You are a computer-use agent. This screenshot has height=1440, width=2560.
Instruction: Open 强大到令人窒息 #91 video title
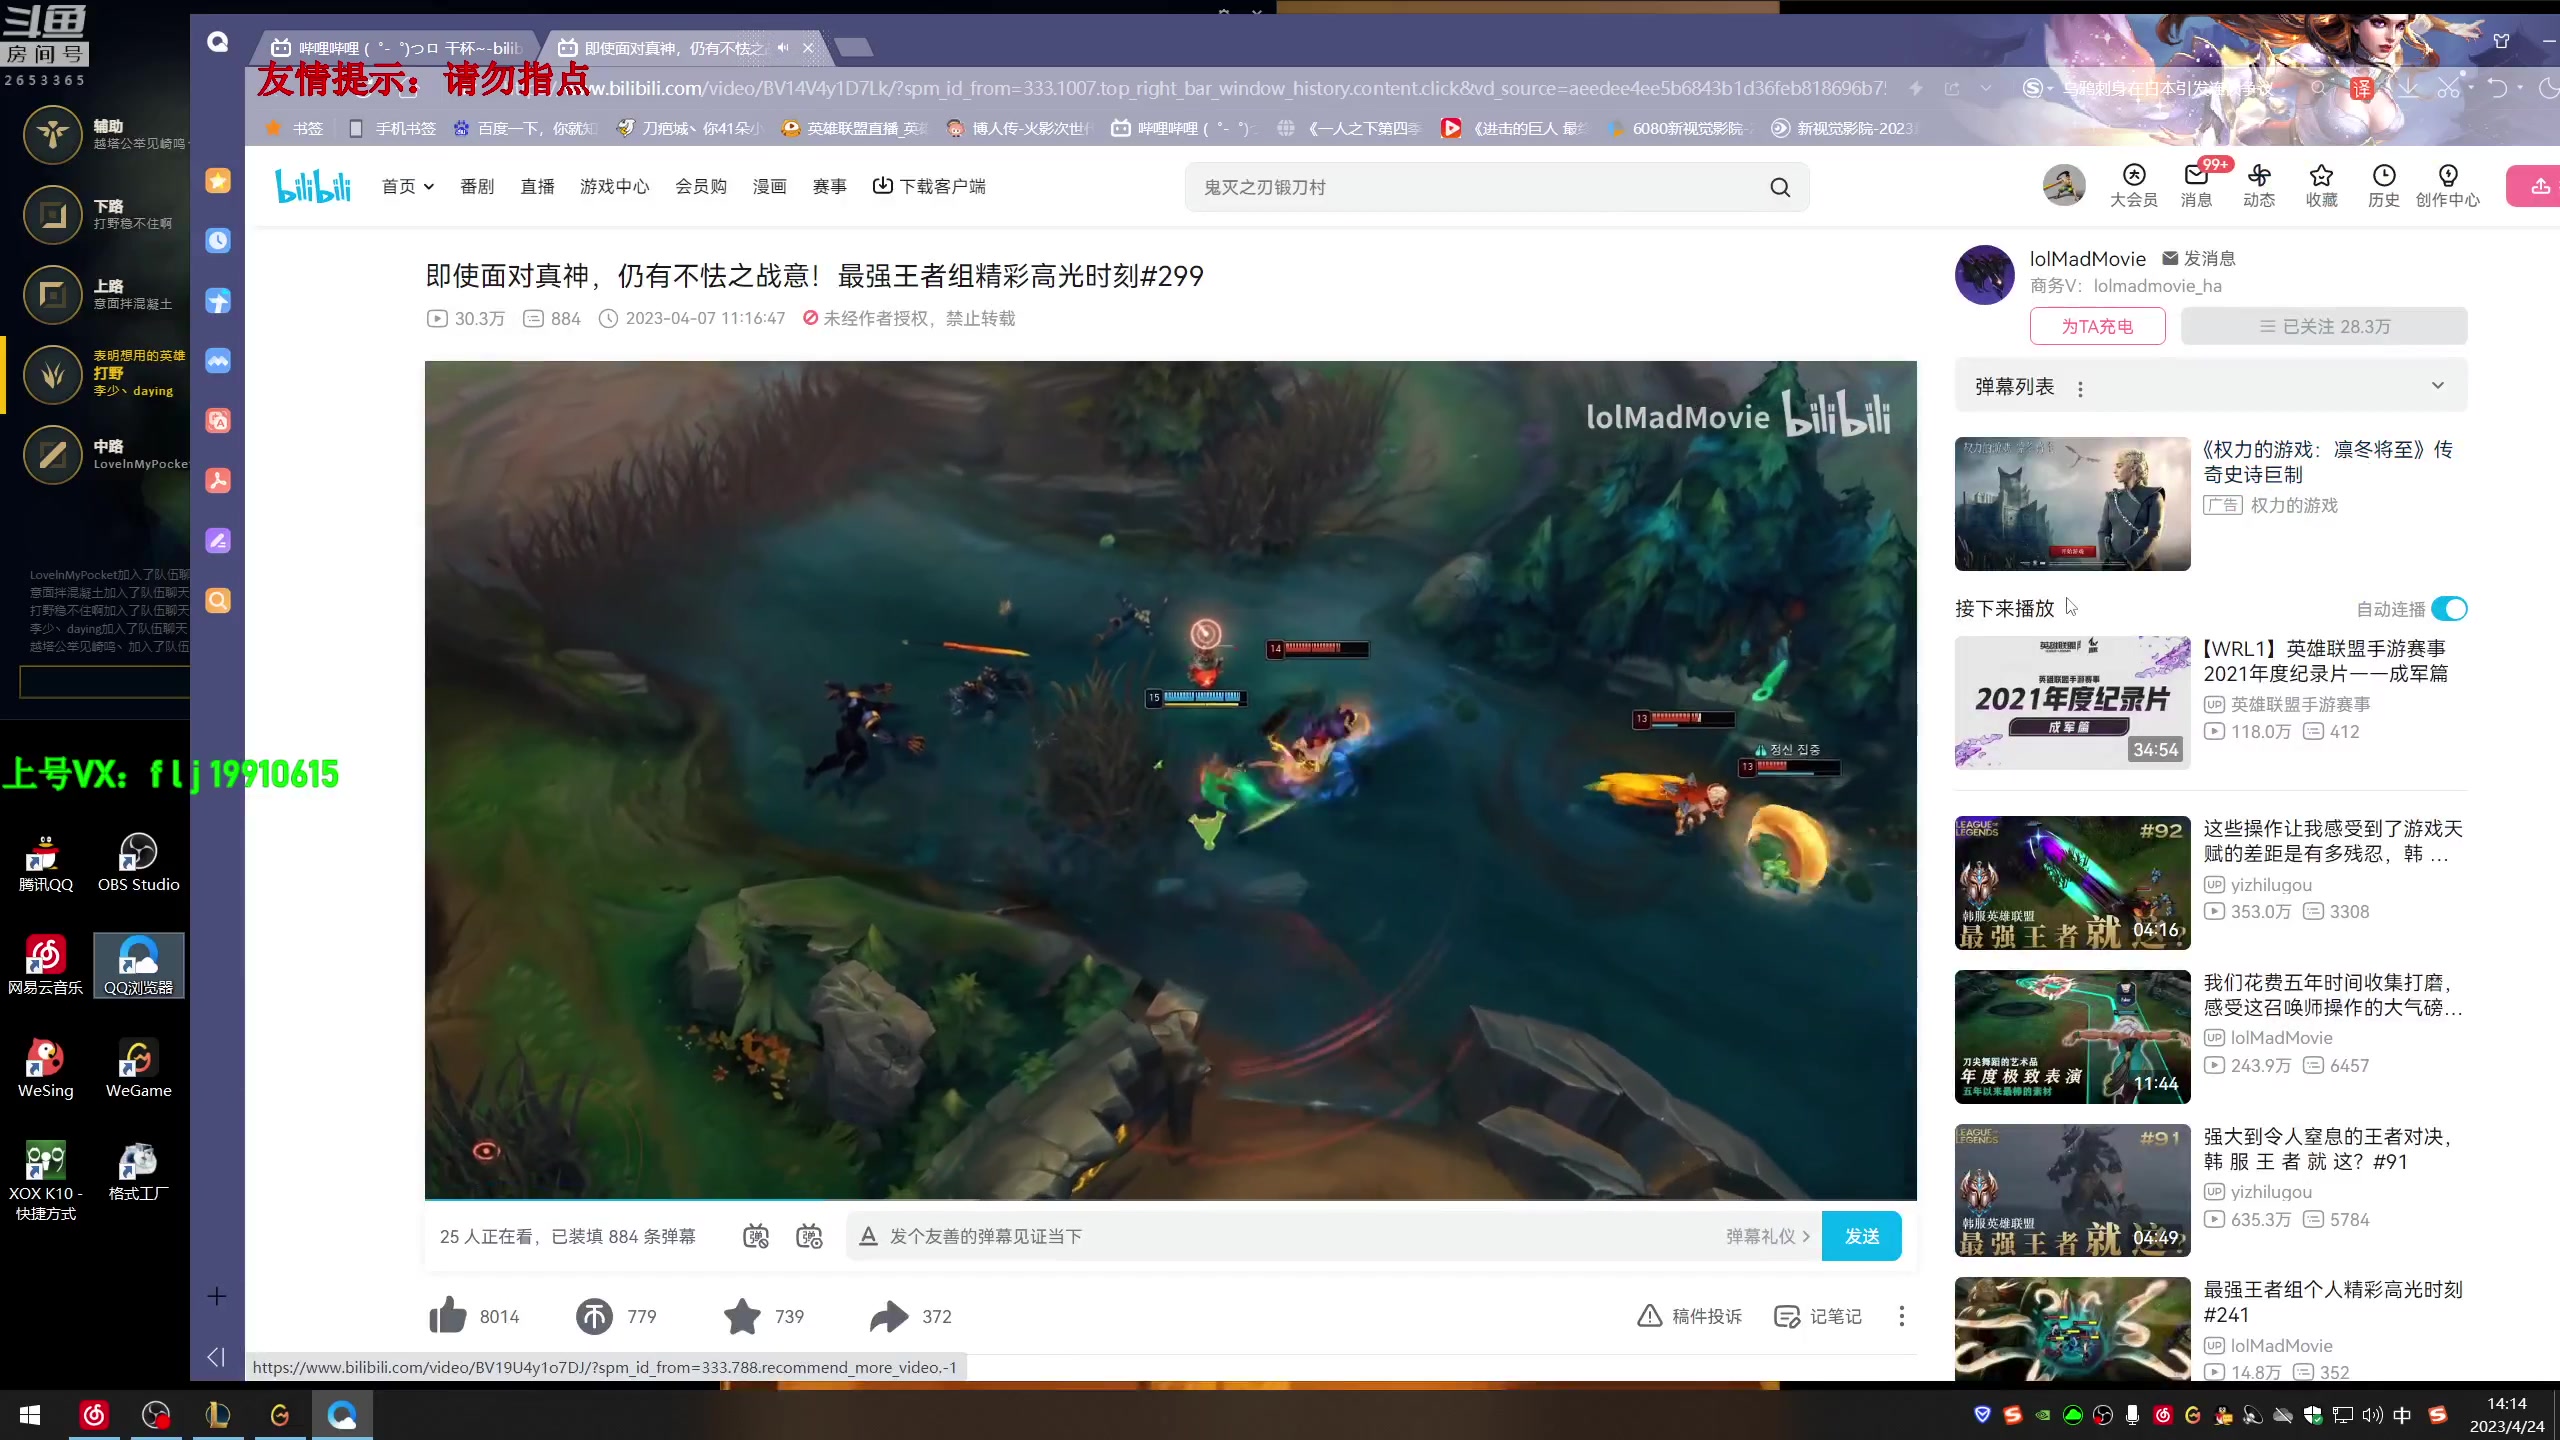click(2328, 1149)
